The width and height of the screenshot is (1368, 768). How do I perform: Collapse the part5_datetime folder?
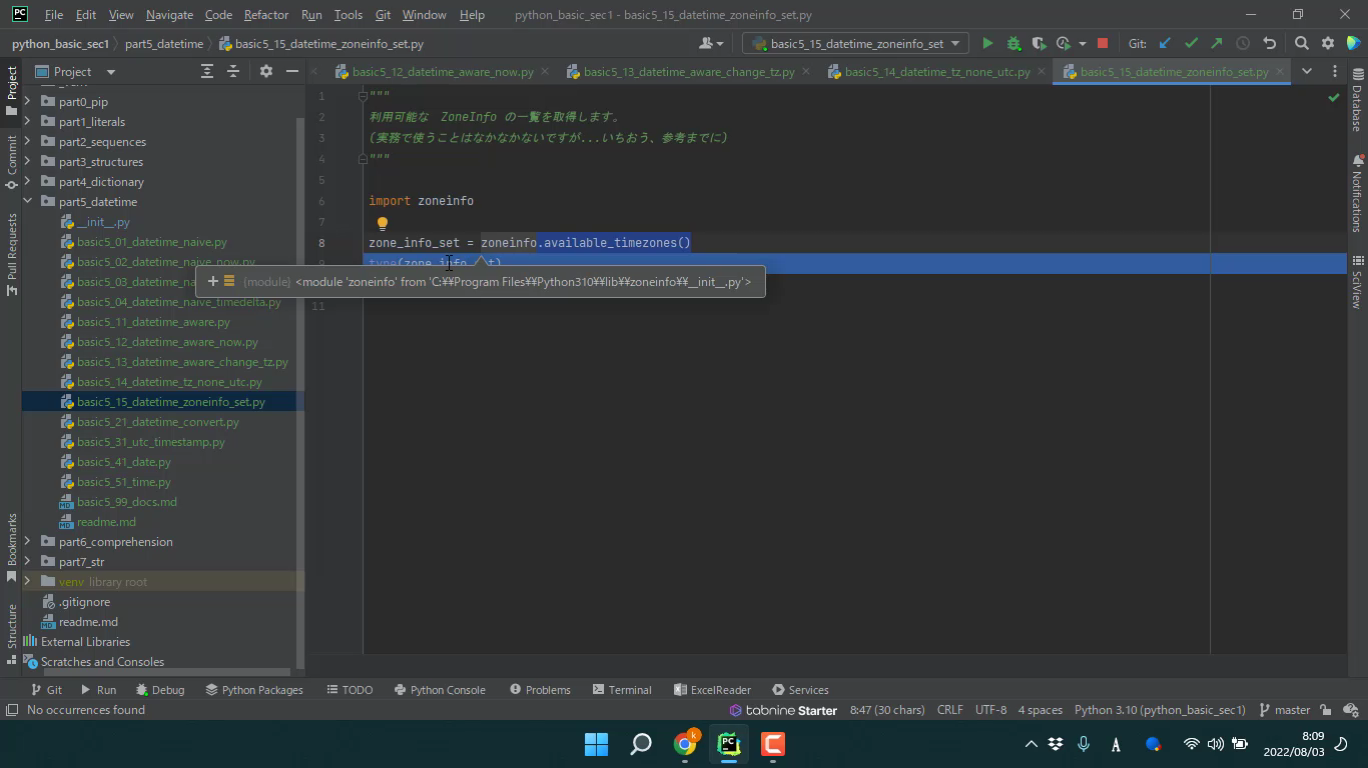point(28,202)
